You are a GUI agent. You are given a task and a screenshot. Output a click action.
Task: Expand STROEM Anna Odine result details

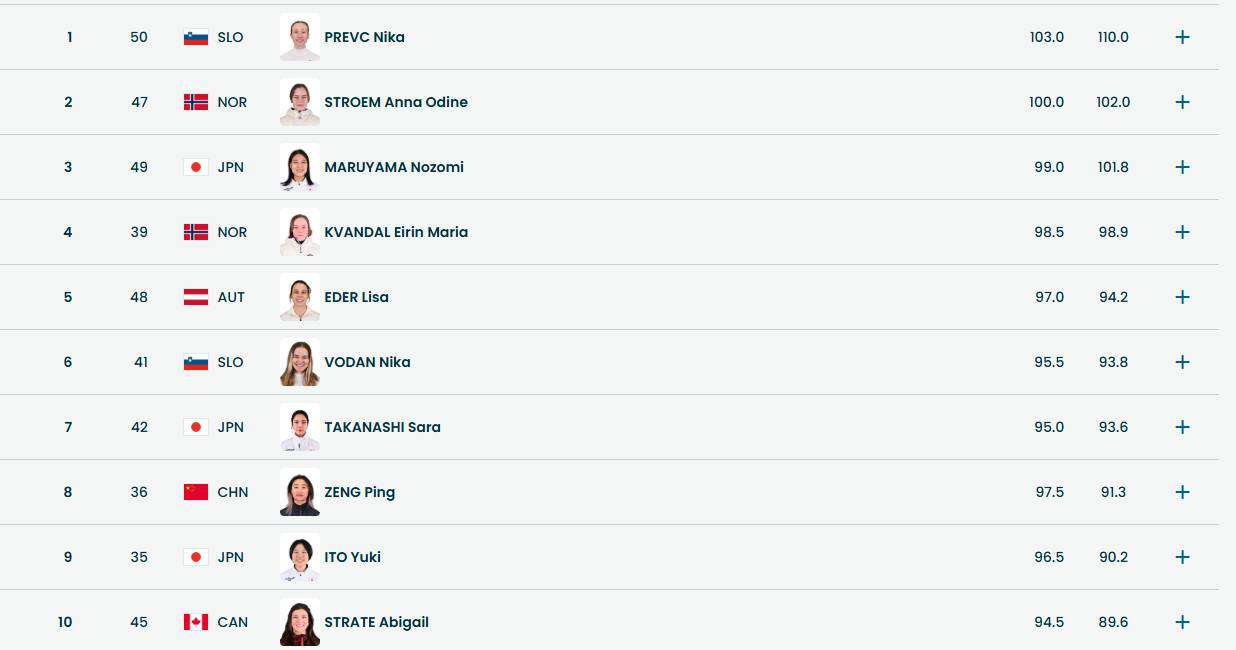1182,102
